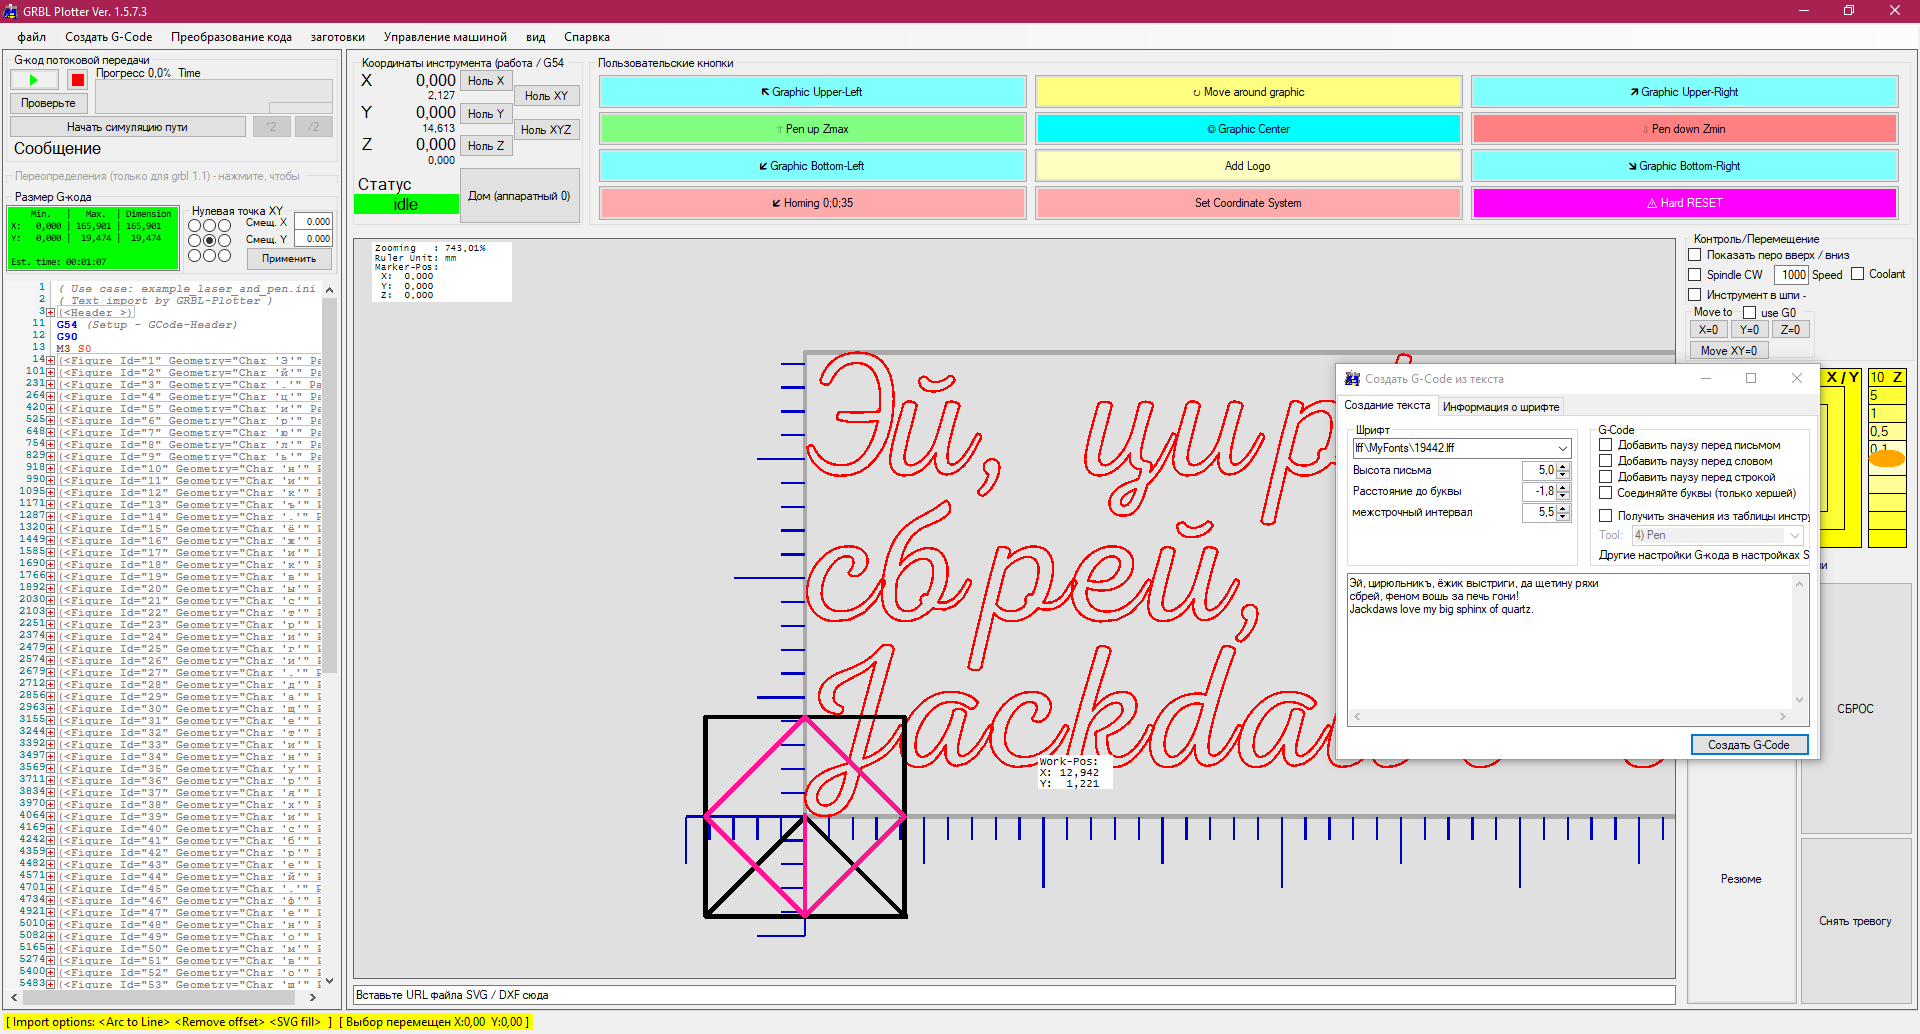This screenshot has height=1034, width=1920.
Task: Click the Graphic Center target button
Action: [1248, 129]
